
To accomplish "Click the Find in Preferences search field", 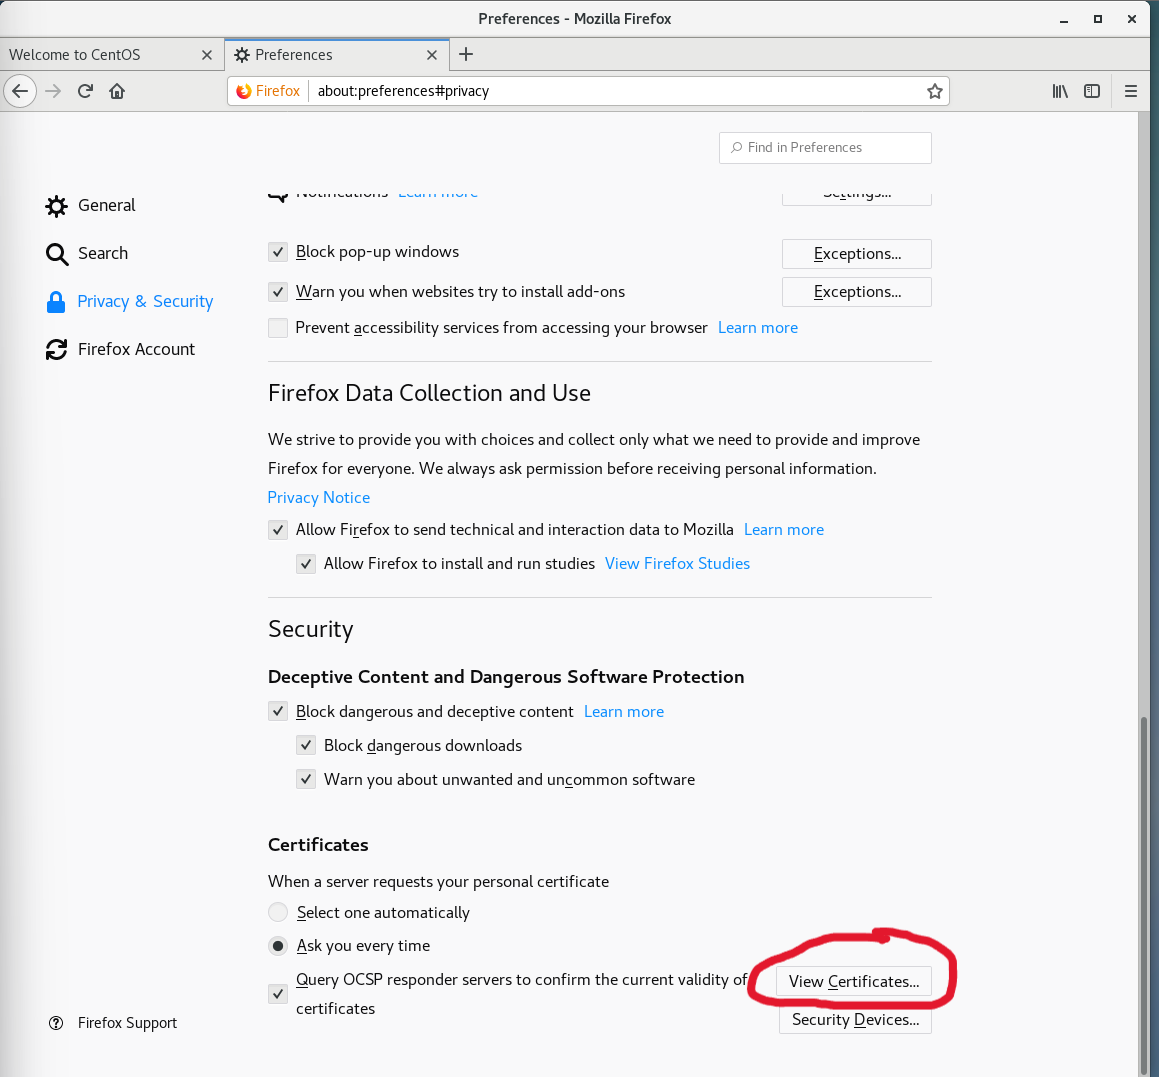I will pyautogui.click(x=825, y=148).
